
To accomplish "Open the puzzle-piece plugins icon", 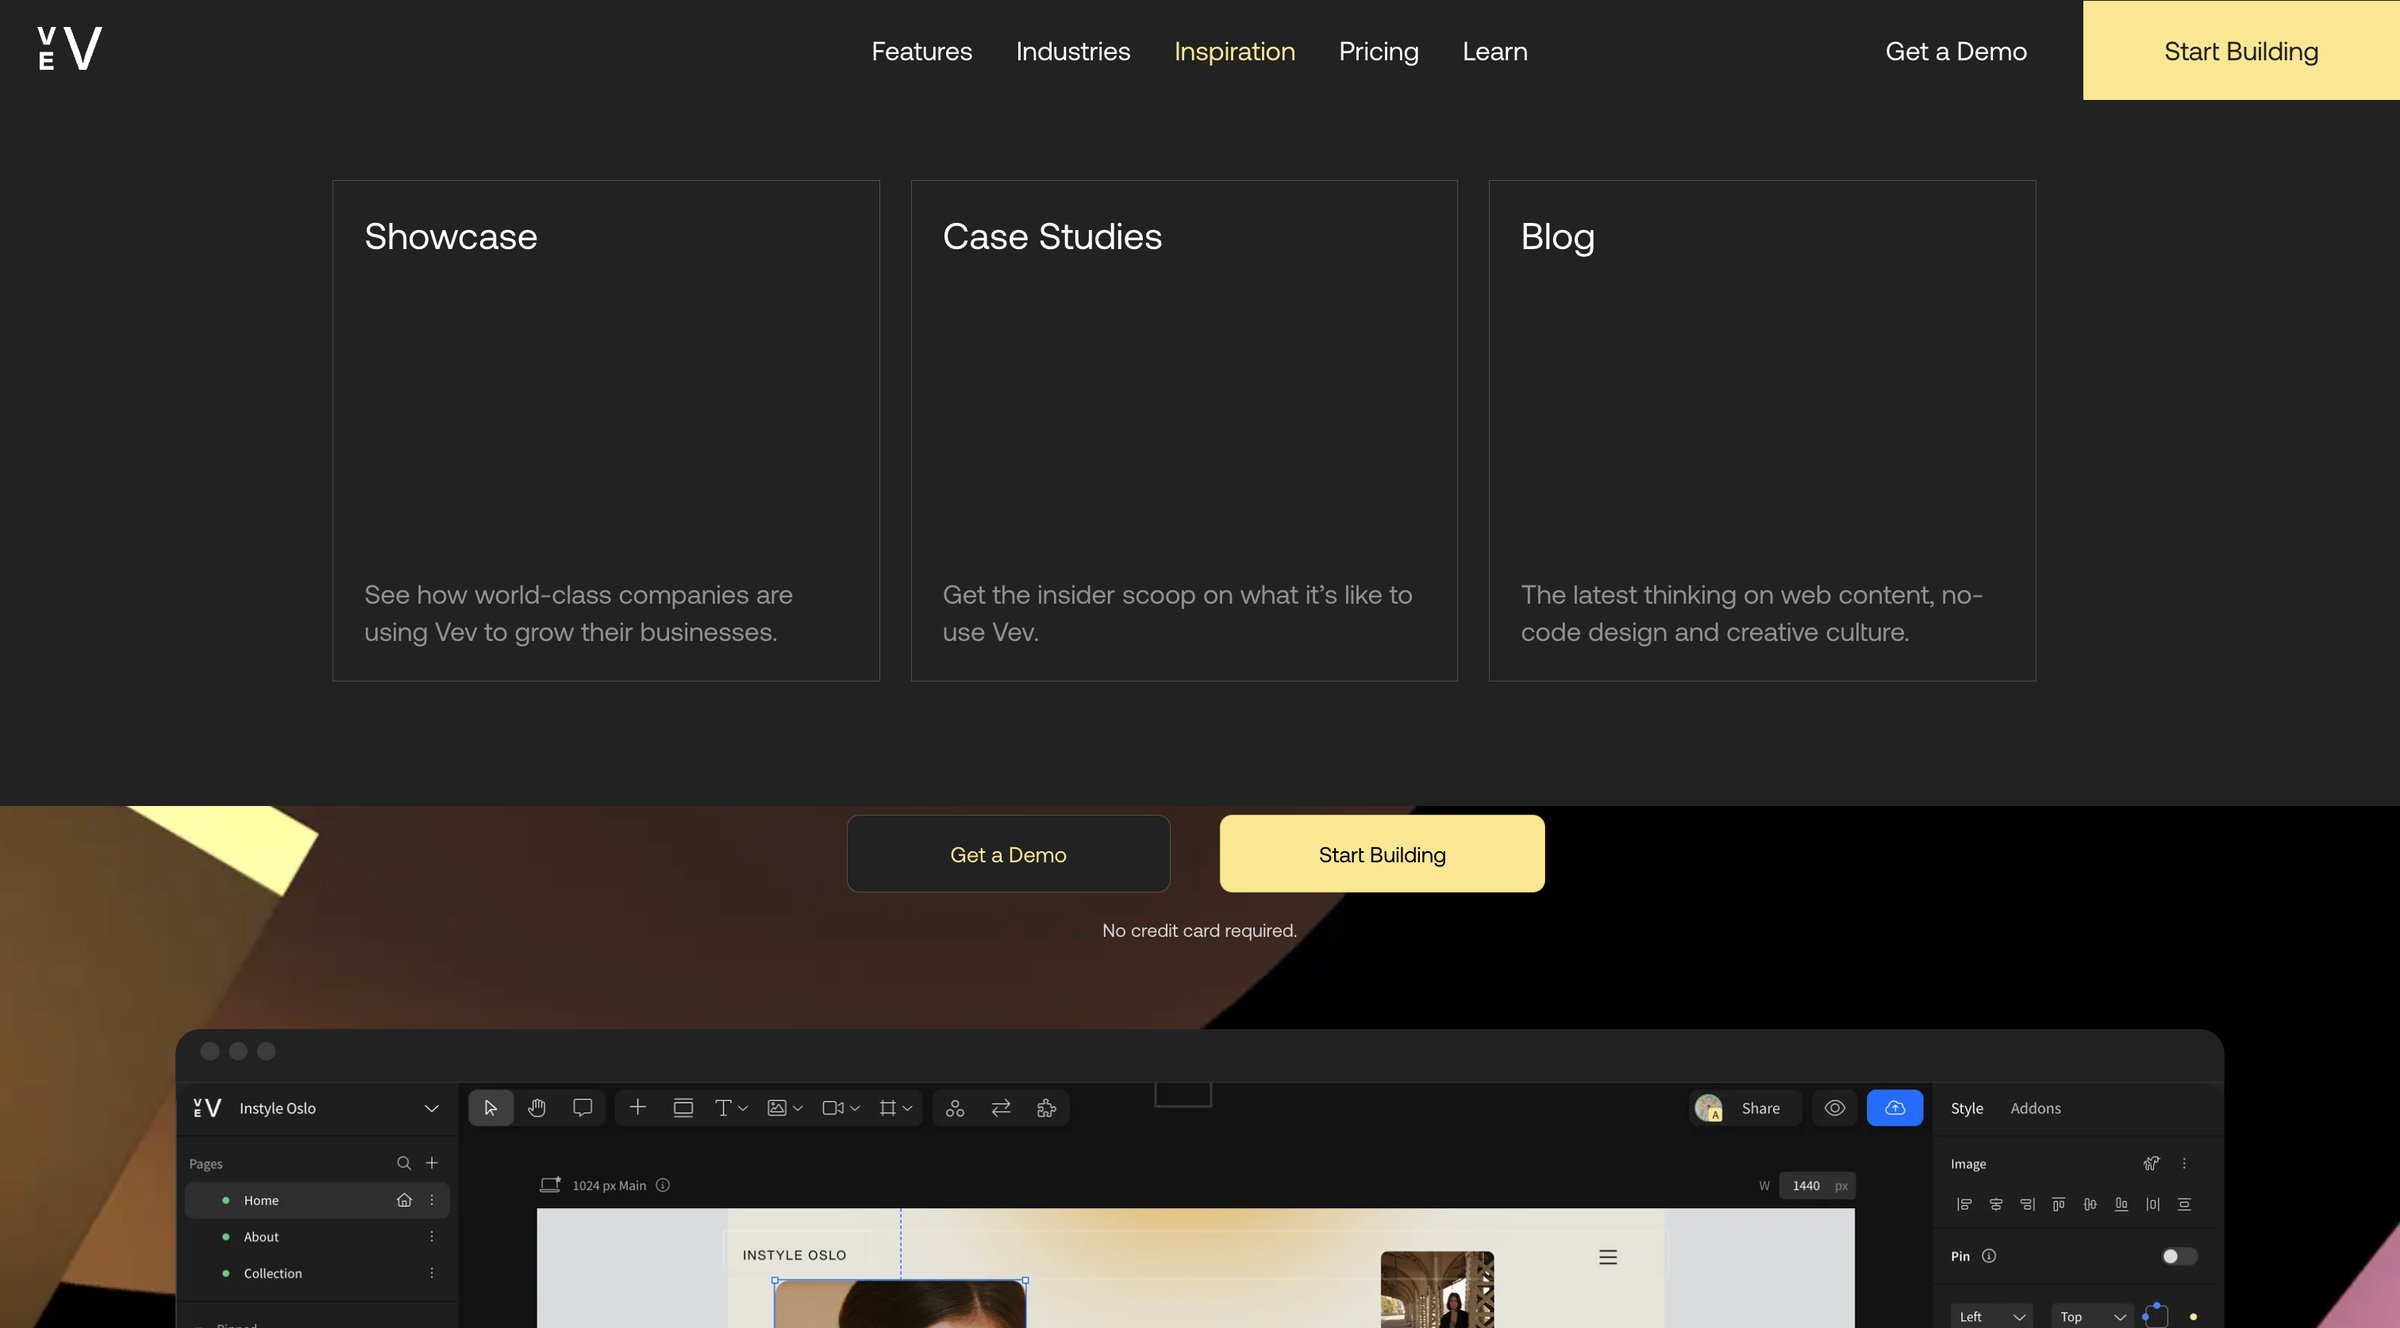I will (x=1046, y=1108).
